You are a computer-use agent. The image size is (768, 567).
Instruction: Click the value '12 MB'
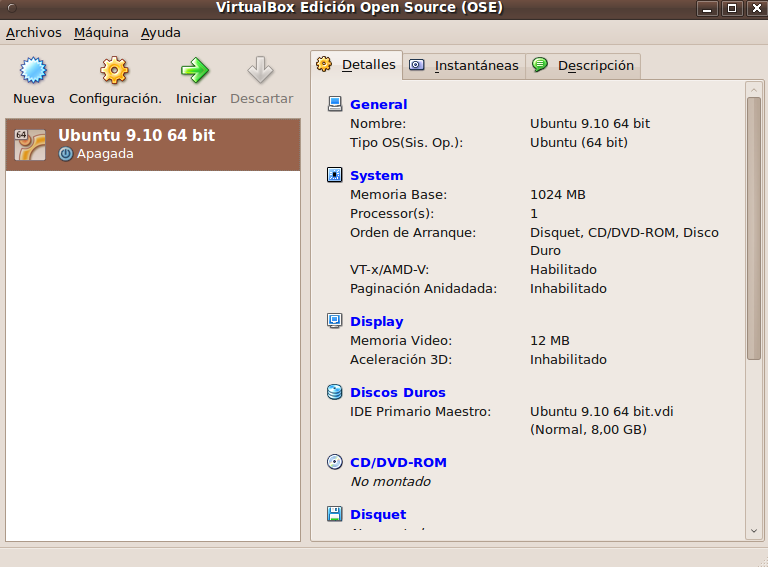(550, 340)
